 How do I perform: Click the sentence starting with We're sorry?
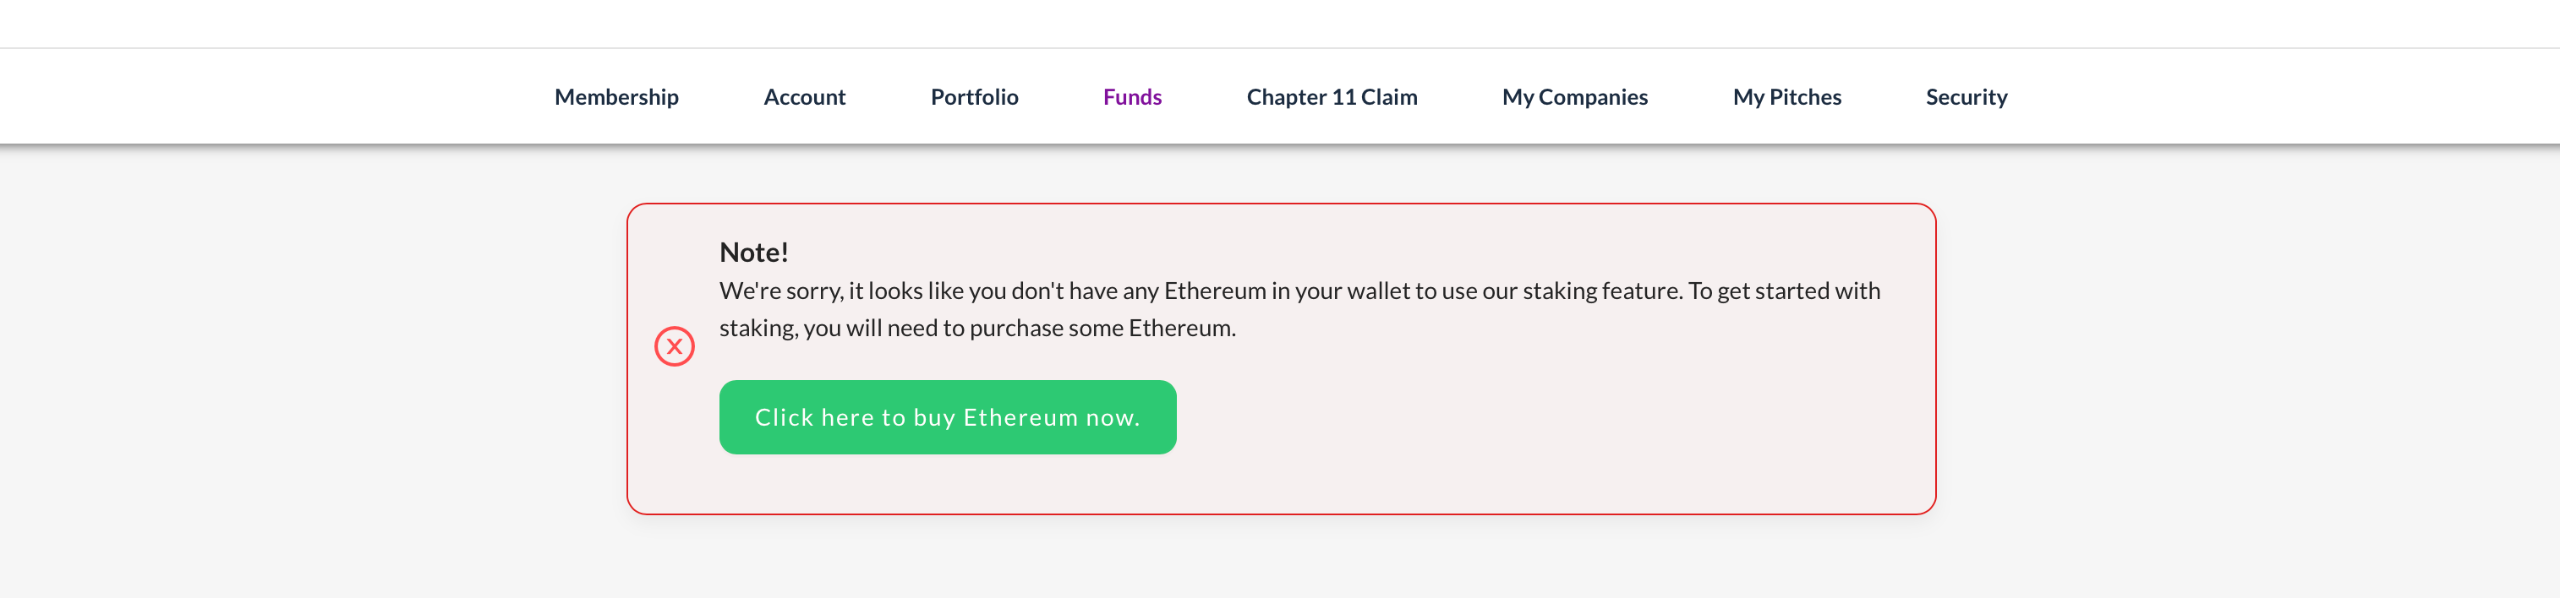1201,291
